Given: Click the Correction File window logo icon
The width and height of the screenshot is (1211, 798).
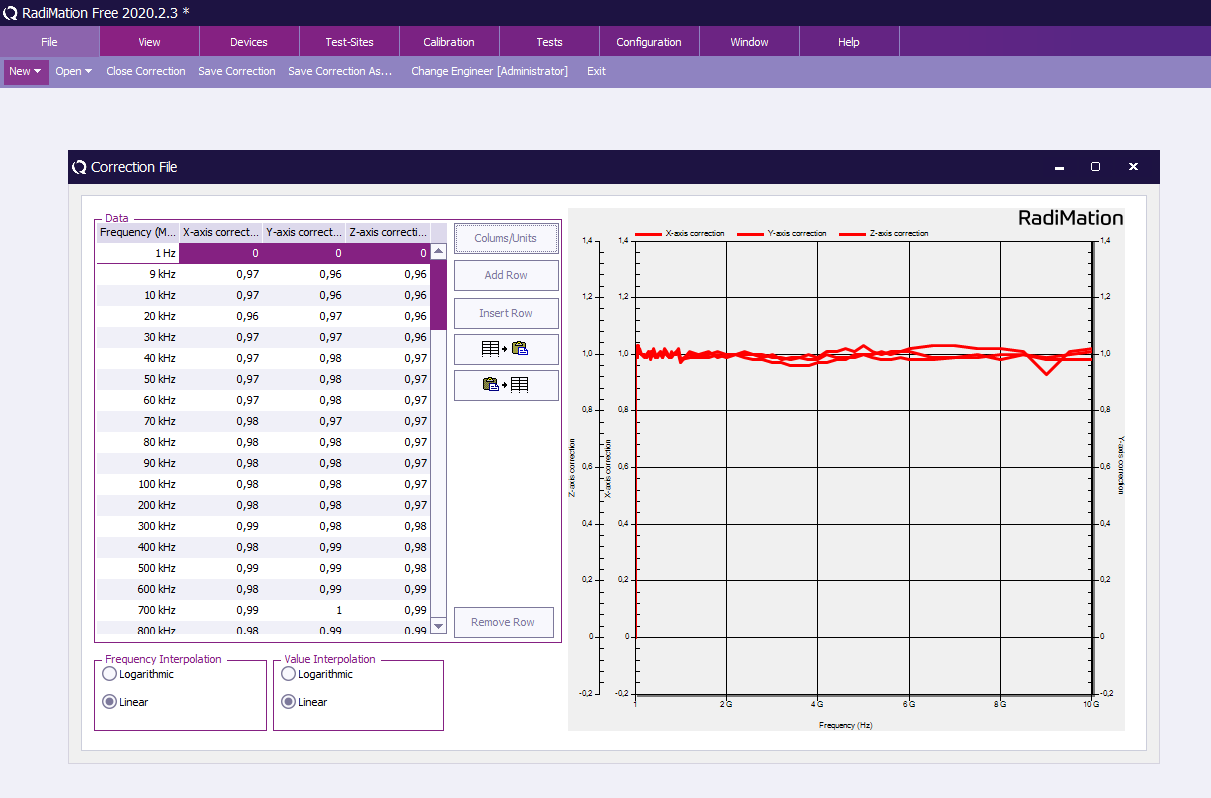Looking at the screenshot, I should tap(79, 167).
